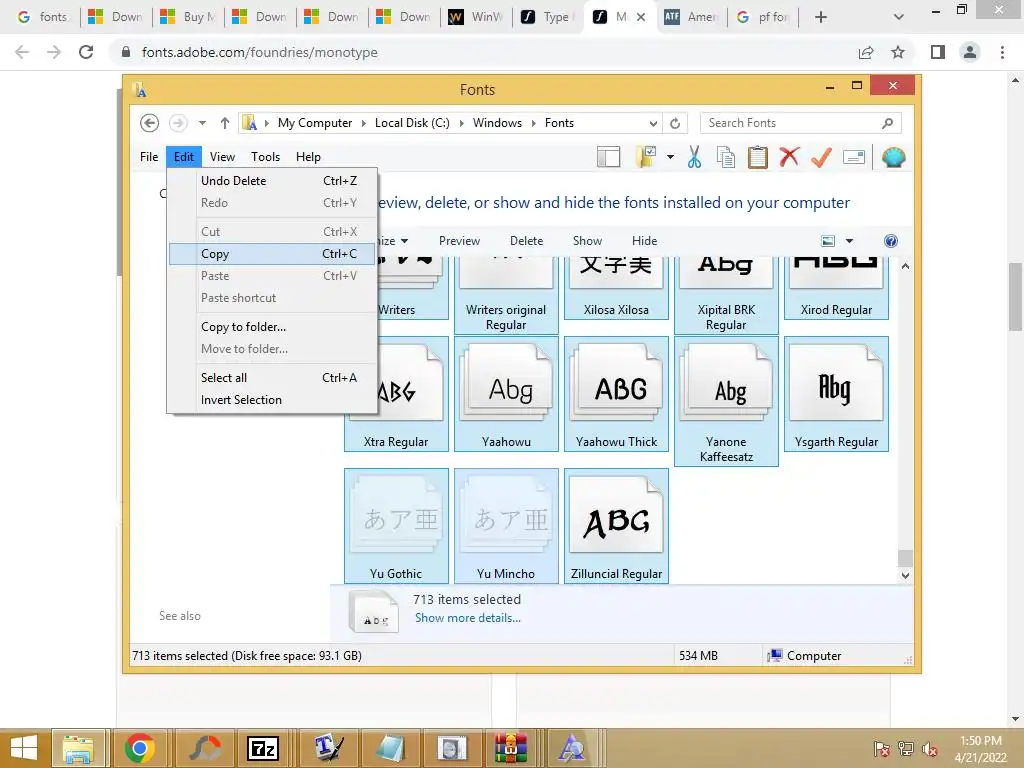The image size is (1024, 768).
Task: Click font list scrollbar down arrow
Action: 905,575
